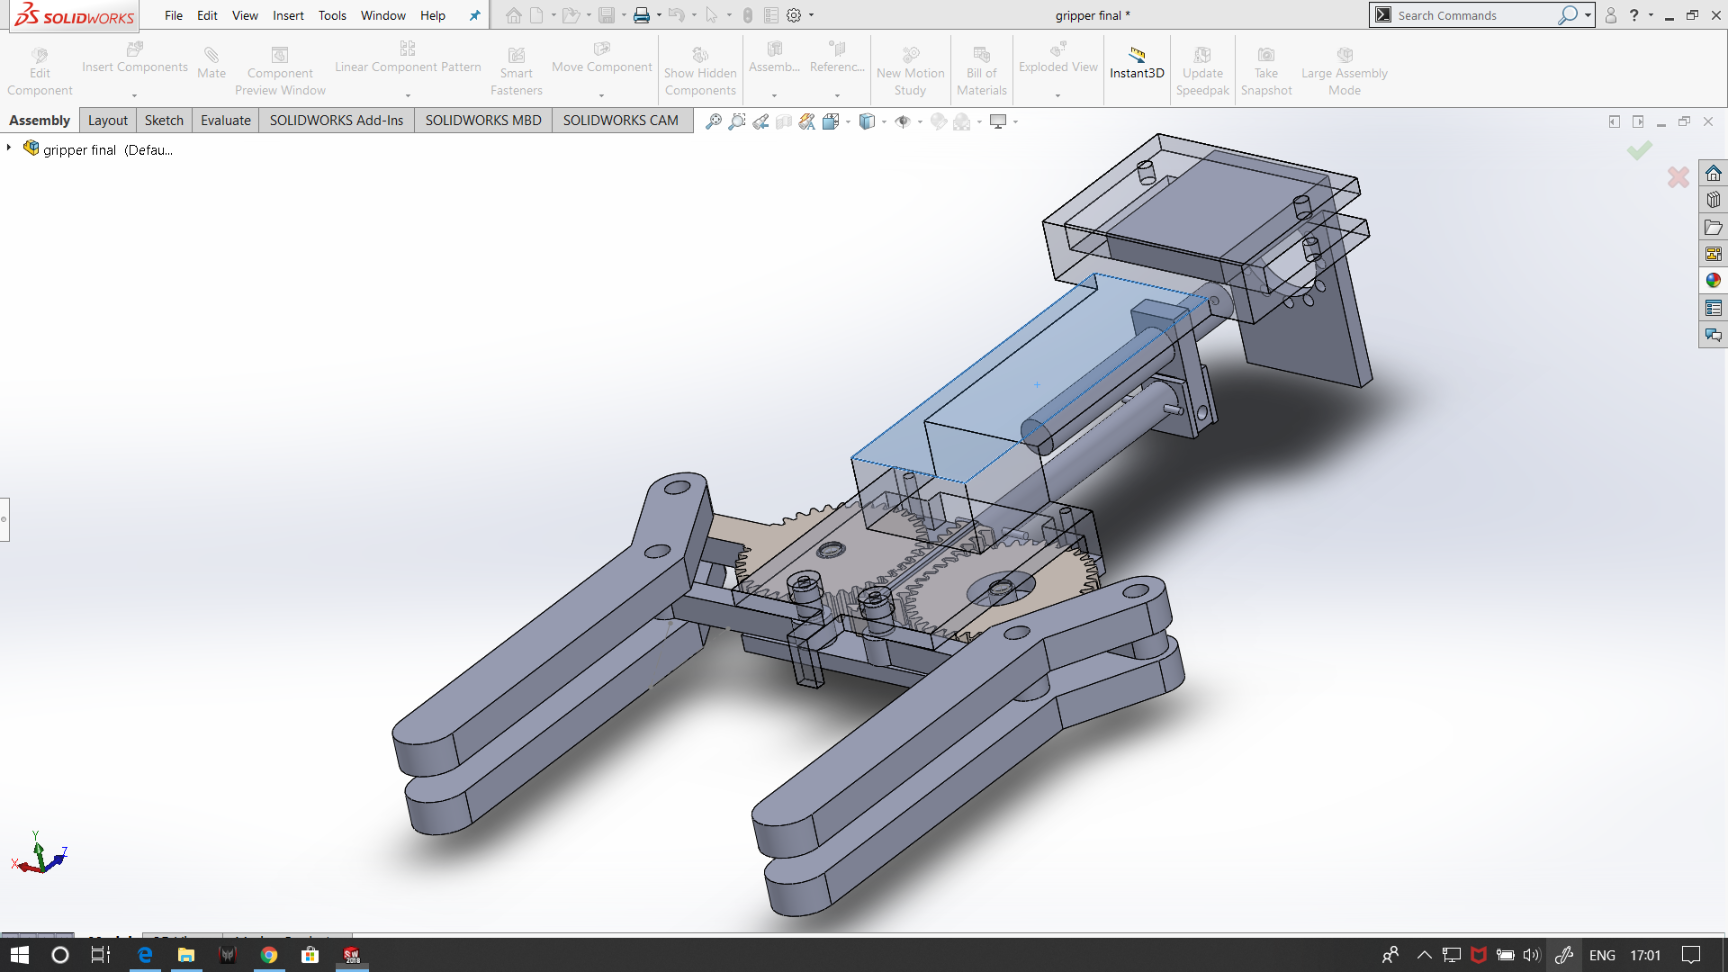Image resolution: width=1728 pixels, height=972 pixels.
Task: Open the Custom Properties task pane tab
Action: (1713, 308)
